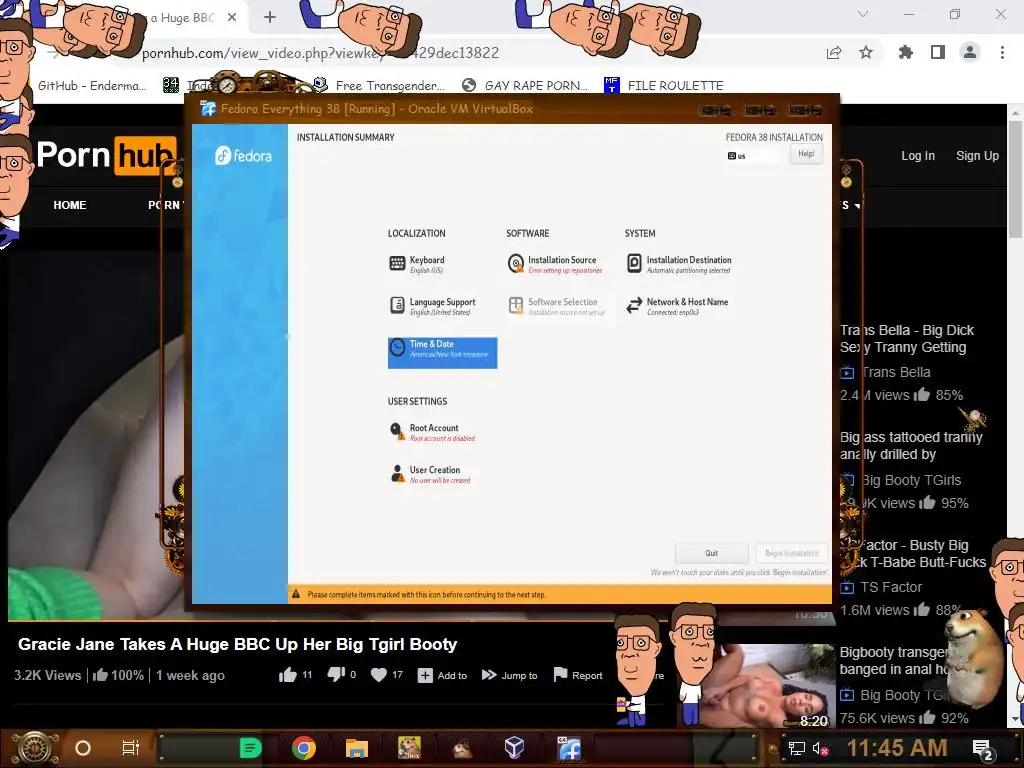Click the Cortana circle on taskbar
The height and width of the screenshot is (768, 1024).
coord(83,748)
